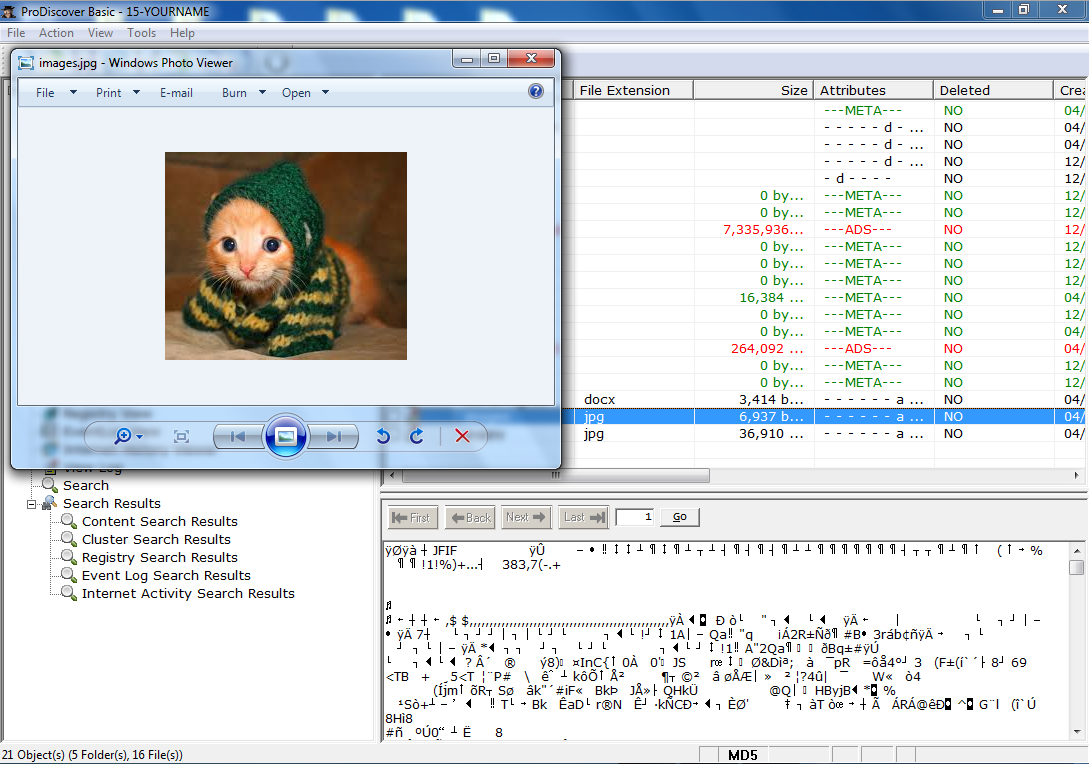Click the down arrow of the hex viewer scrollbar
The image size is (1089, 764).
[1076, 731]
